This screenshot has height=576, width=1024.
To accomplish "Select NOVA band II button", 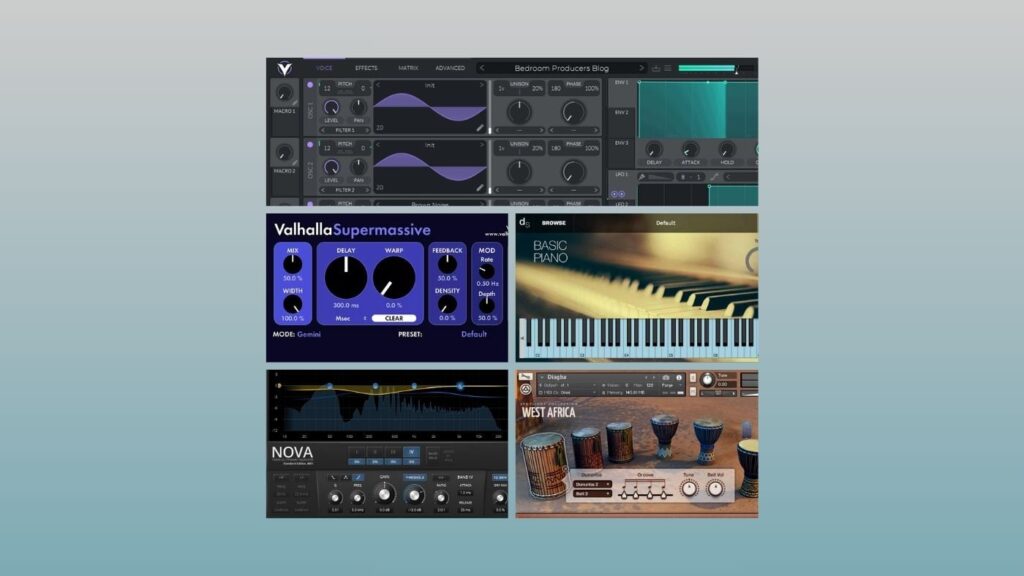I will tap(375, 452).
